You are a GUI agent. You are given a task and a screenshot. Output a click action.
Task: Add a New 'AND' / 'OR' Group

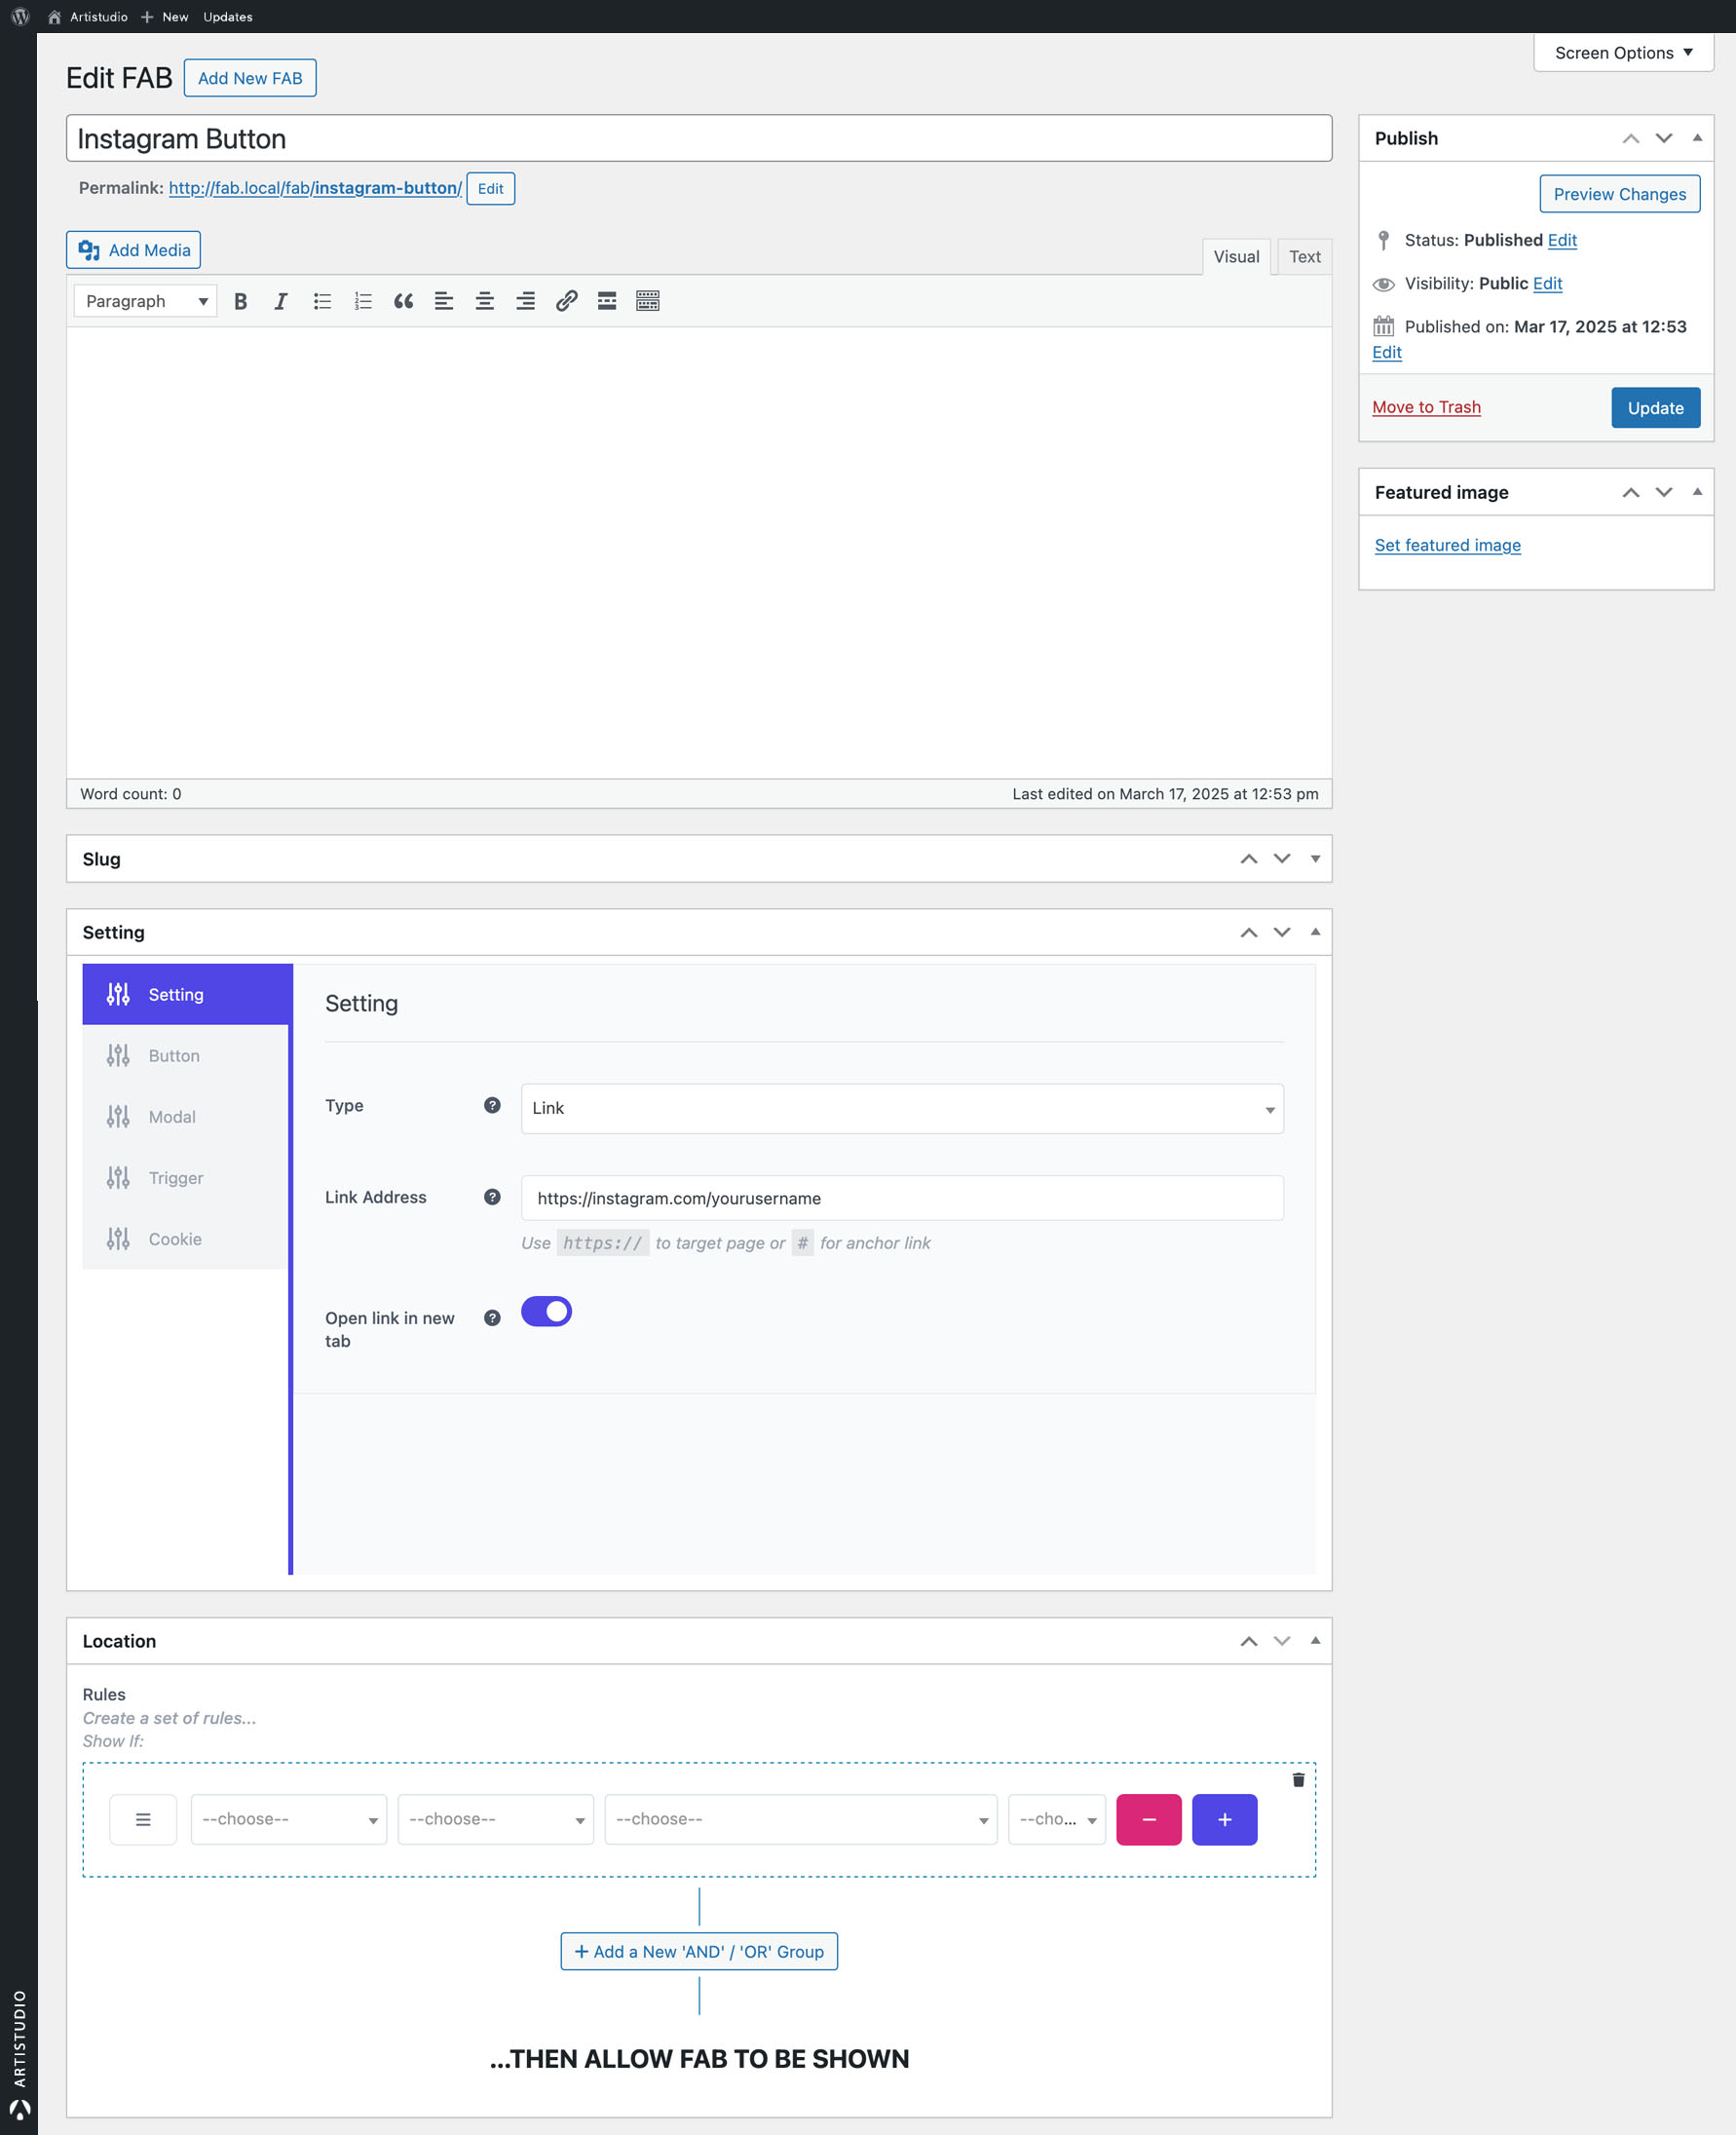pyautogui.click(x=699, y=1951)
